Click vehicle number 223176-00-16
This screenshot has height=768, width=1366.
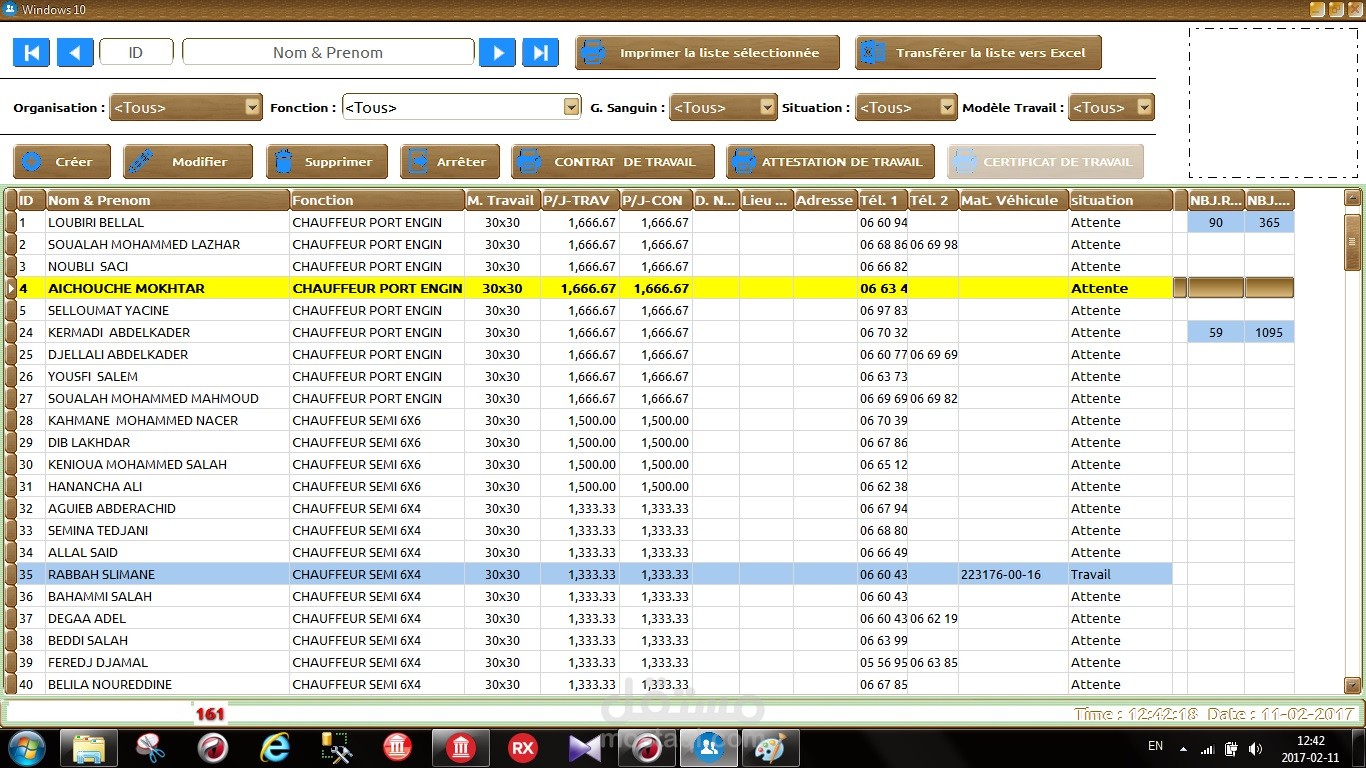[x=1001, y=574]
